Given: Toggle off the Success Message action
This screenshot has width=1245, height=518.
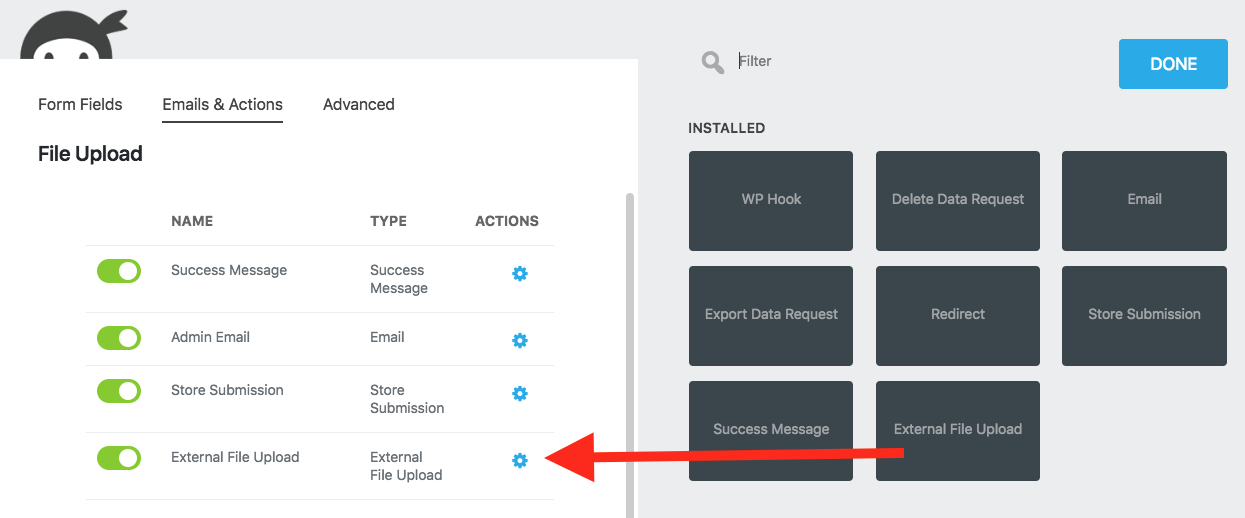Looking at the screenshot, I should (x=119, y=271).
